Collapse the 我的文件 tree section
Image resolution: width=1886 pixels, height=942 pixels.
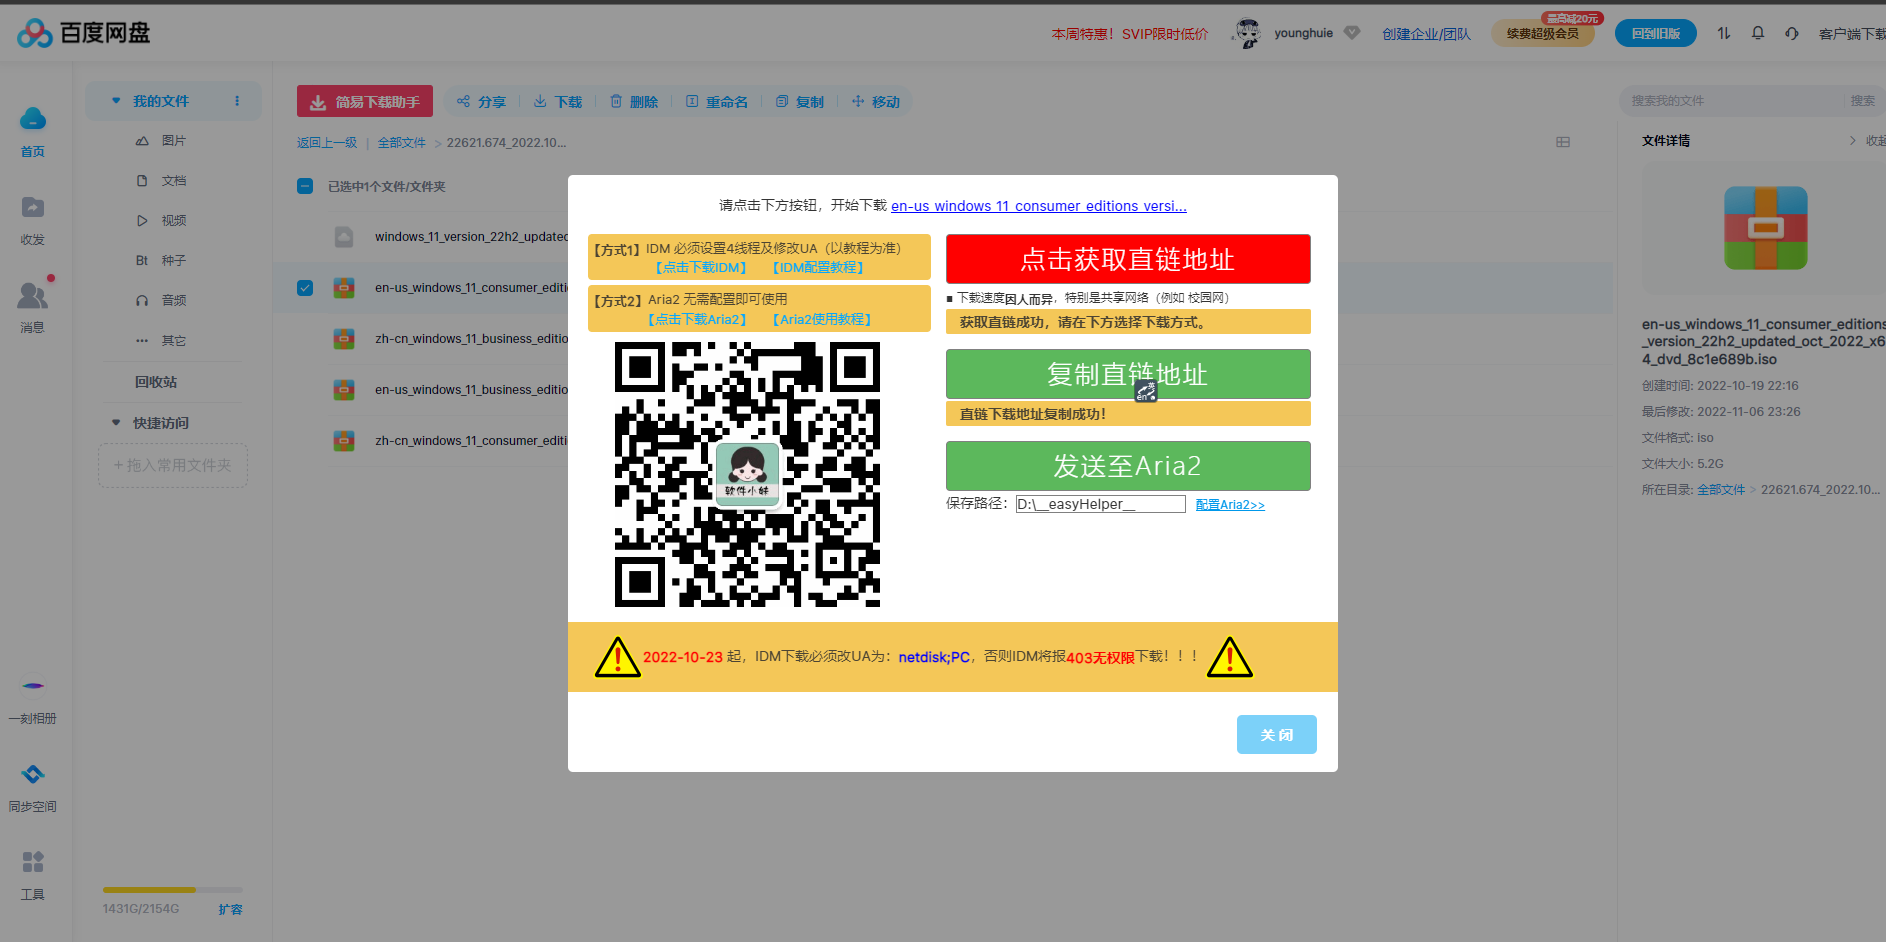click(116, 101)
